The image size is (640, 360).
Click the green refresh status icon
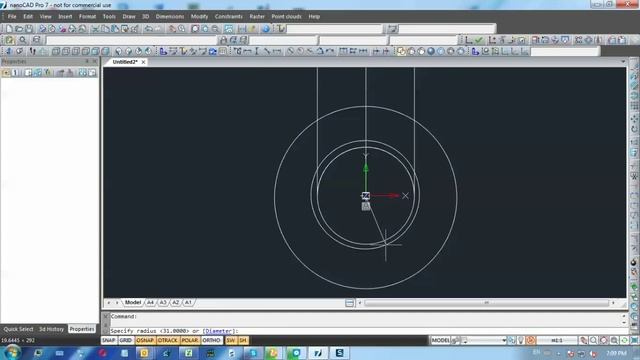(x=624, y=340)
